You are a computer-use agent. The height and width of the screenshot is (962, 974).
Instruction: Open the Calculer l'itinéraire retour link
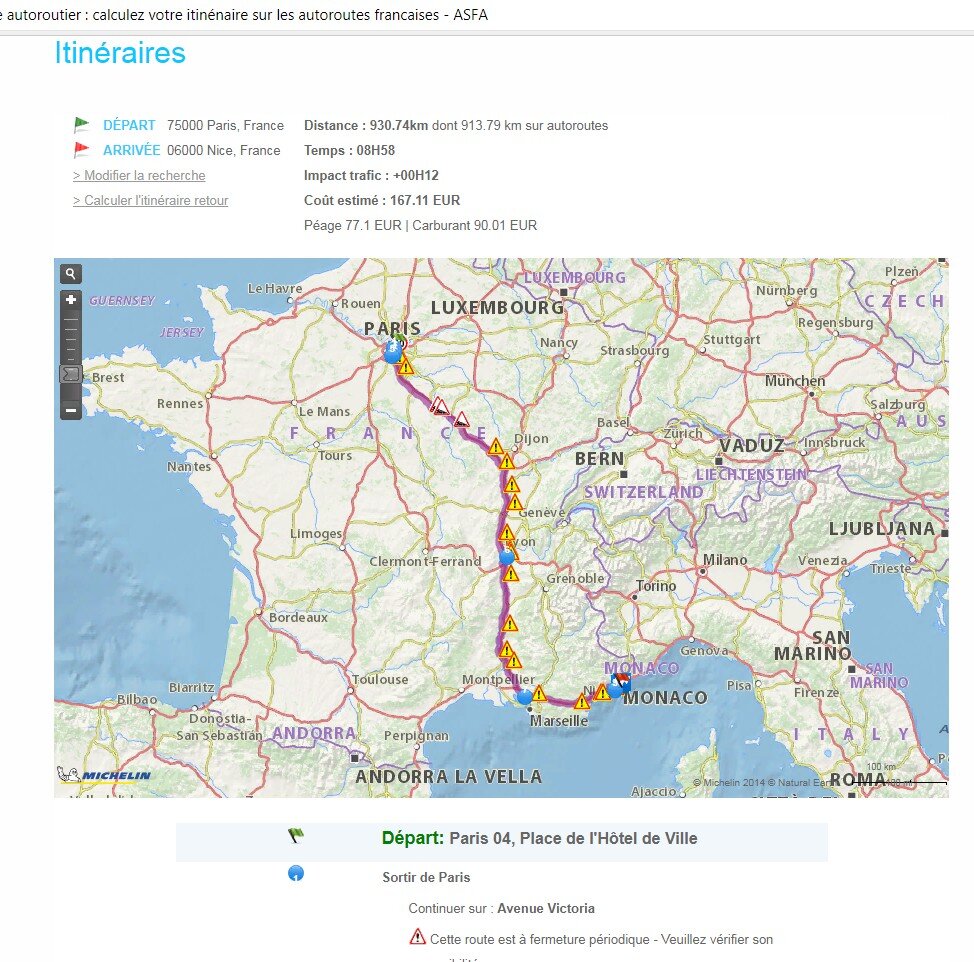click(x=150, y=201)
